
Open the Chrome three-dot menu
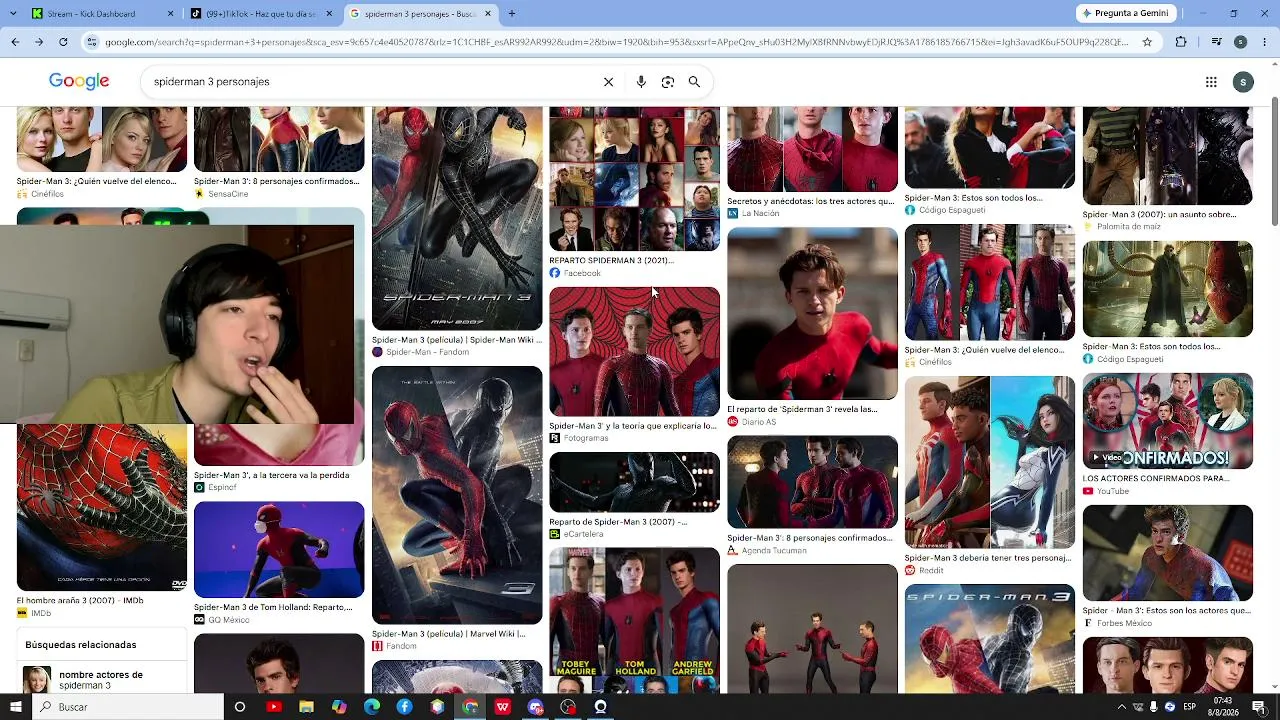click(x=1264, y=42)
